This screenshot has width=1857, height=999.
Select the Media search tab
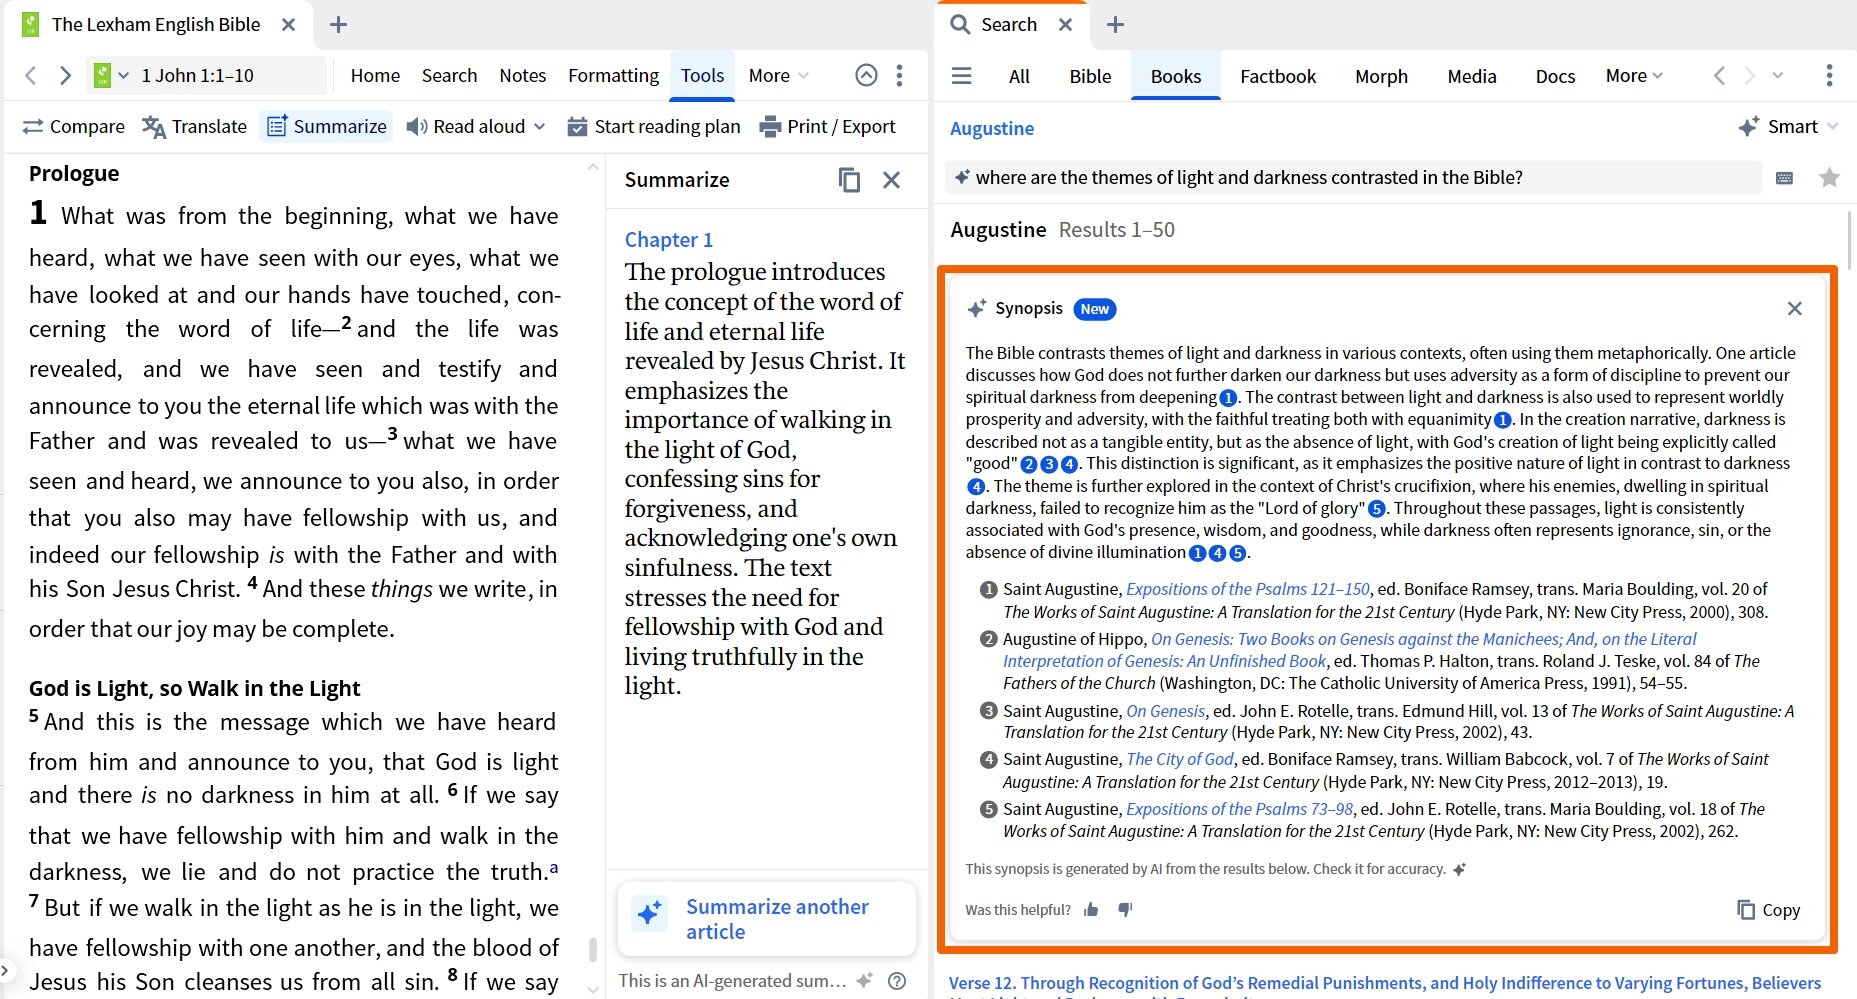point(1471,76)
